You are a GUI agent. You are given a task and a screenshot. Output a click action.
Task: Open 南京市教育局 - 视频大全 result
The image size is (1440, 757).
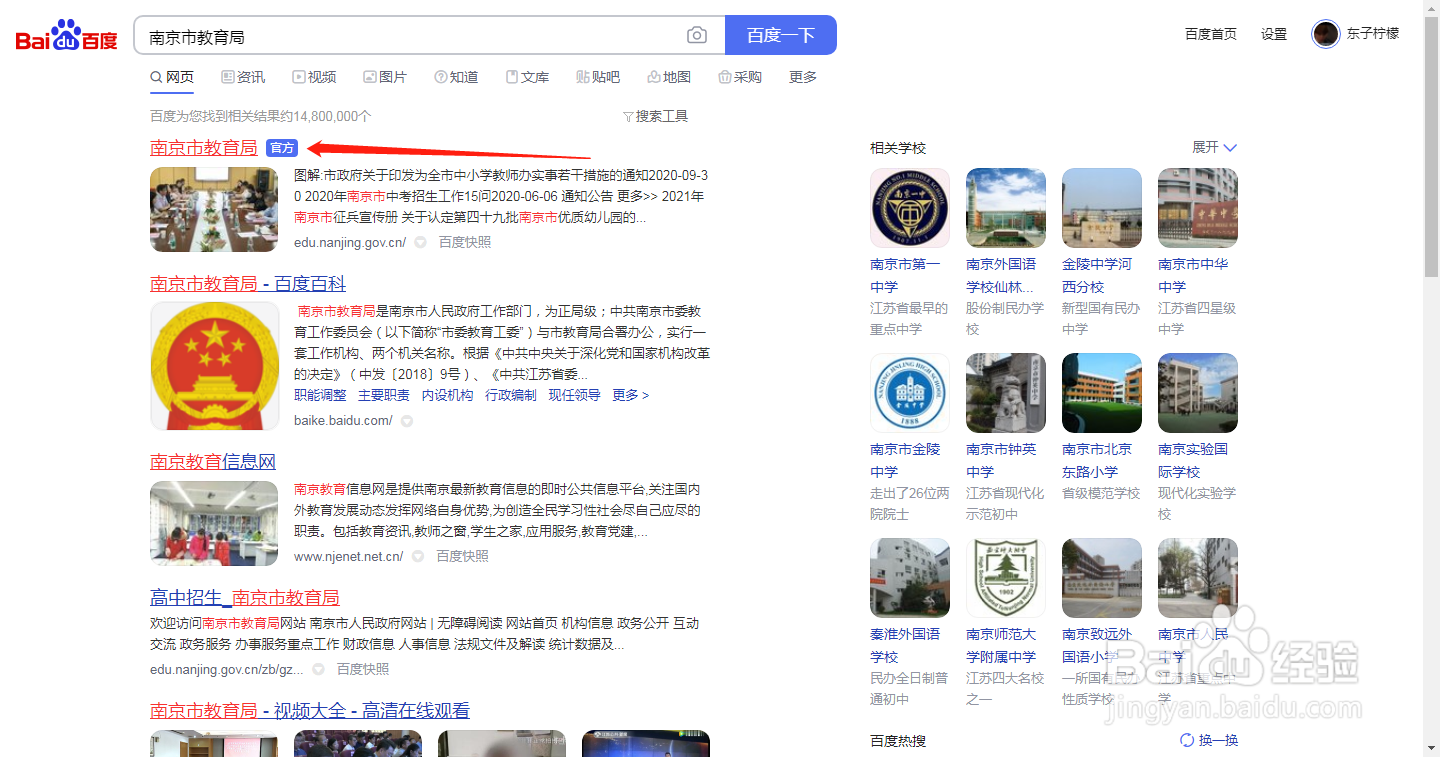[x=310, y=711]
